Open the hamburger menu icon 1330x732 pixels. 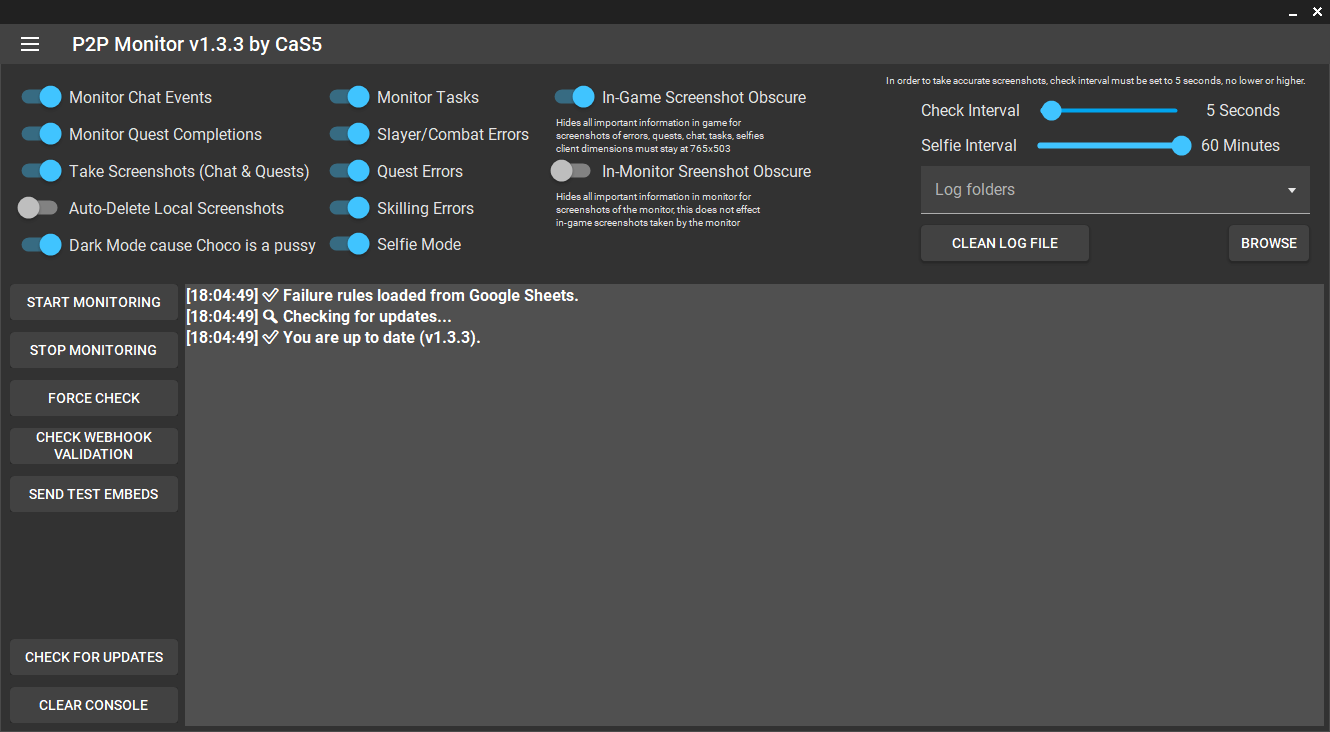click(x=30, y=44)
